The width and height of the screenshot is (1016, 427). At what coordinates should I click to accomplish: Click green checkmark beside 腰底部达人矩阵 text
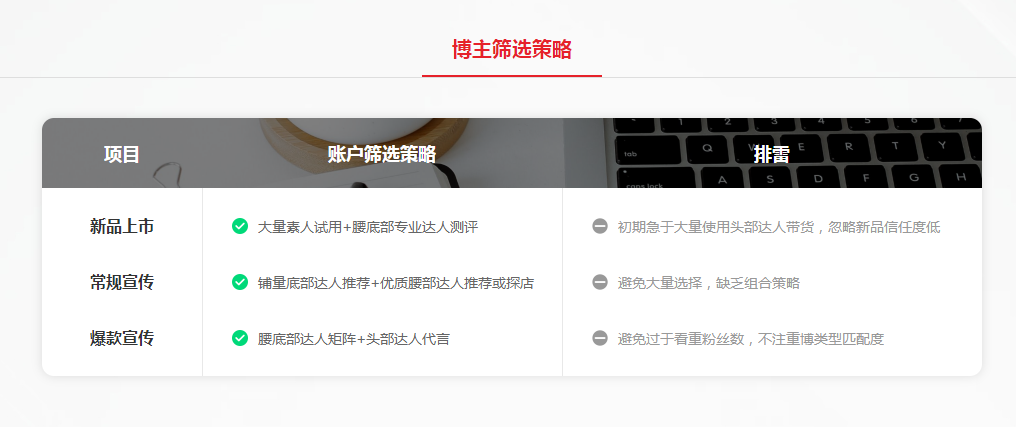tap(240, 338)
